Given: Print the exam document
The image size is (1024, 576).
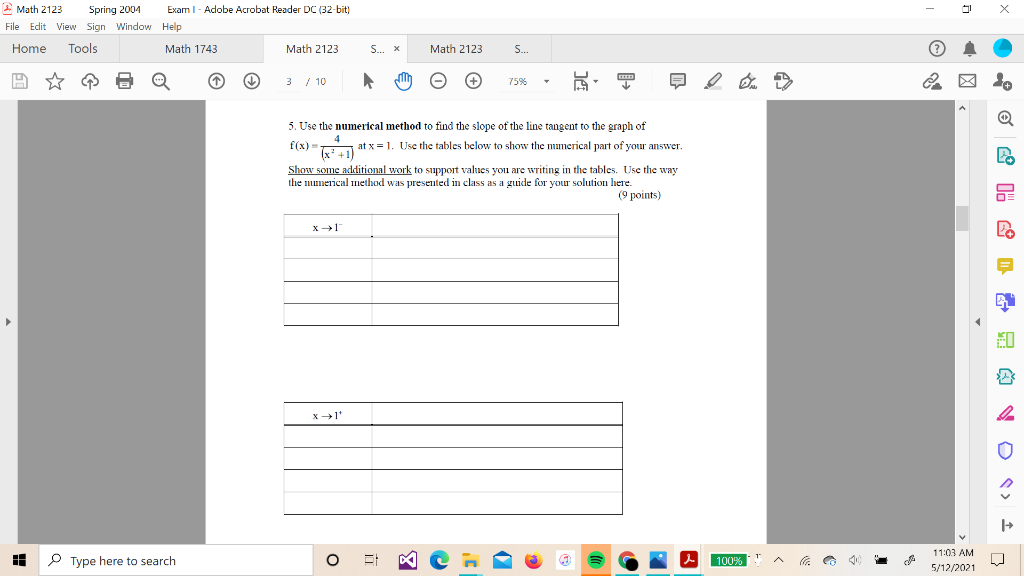Looking at the screenshot, I should coord(126,81).
